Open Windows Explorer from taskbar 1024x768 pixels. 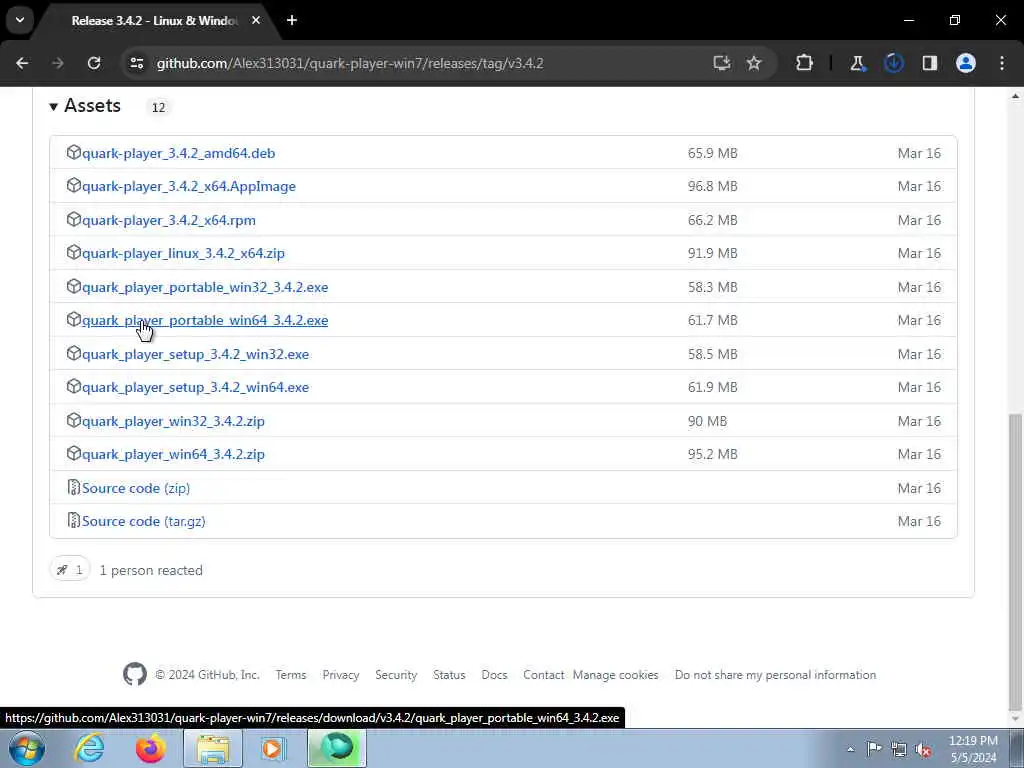coord(213,748)
